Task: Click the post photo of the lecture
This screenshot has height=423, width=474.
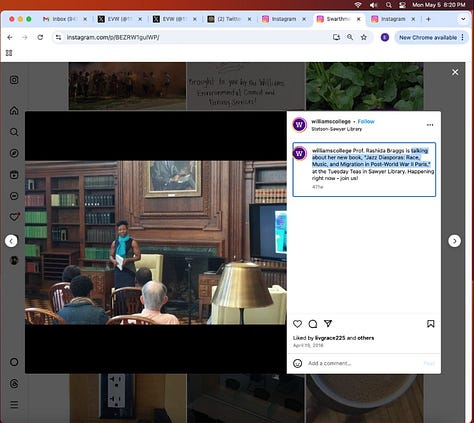Action: 156,242
